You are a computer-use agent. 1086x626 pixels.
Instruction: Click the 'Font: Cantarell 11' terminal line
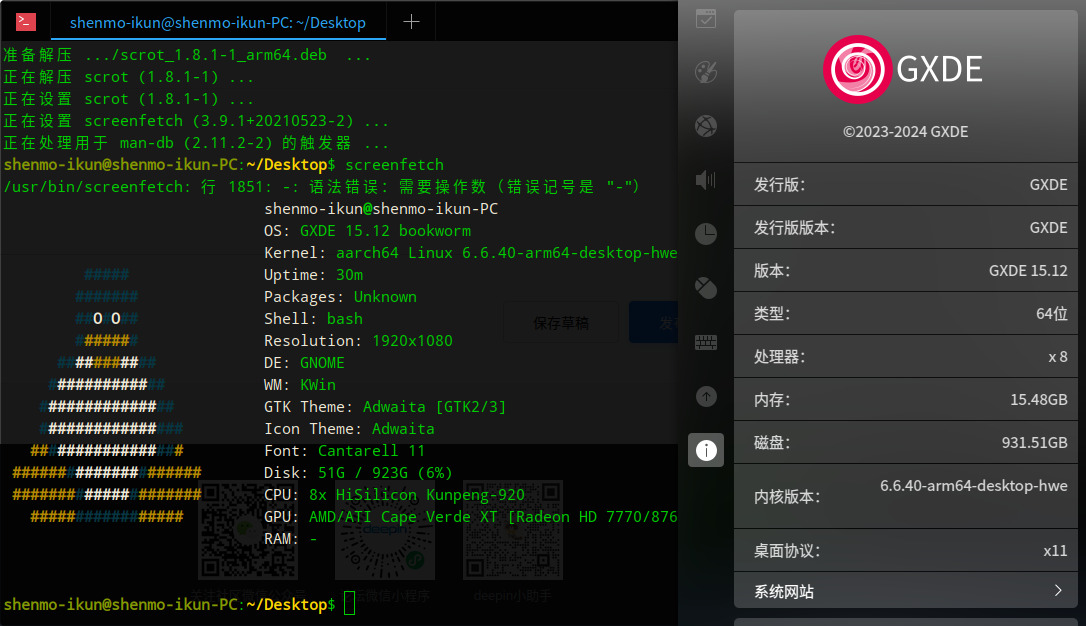pos(344,451)
